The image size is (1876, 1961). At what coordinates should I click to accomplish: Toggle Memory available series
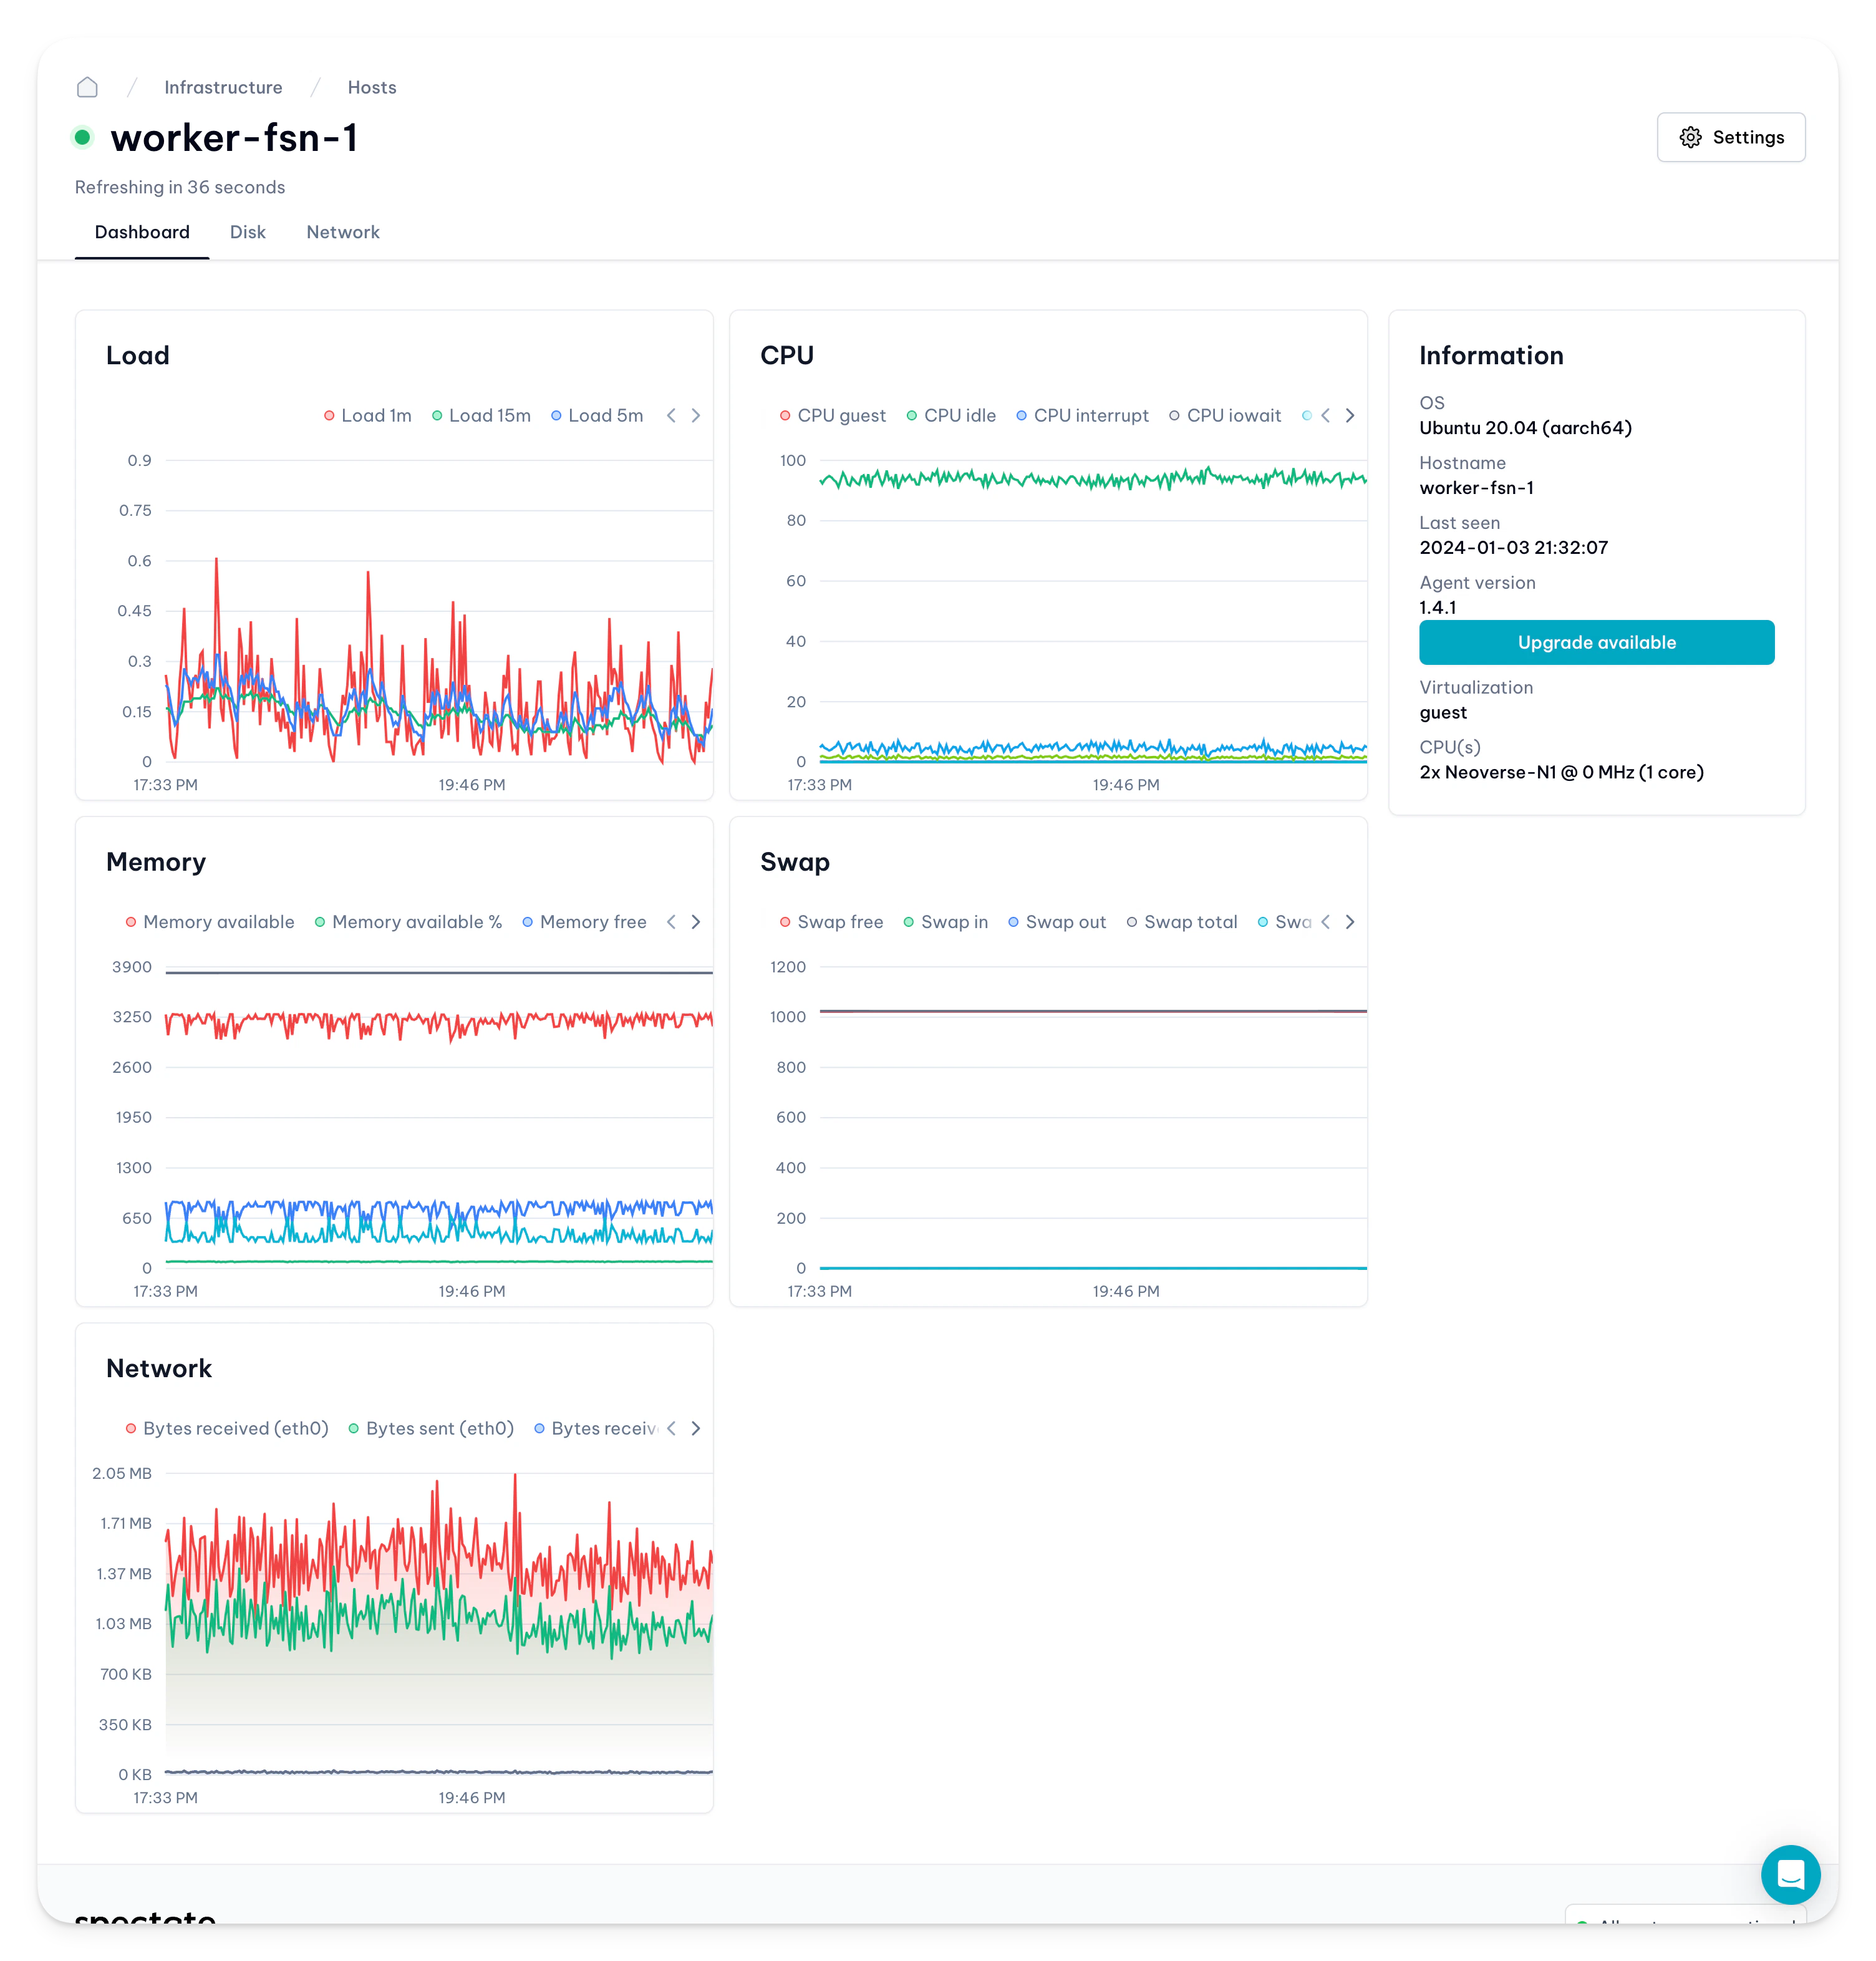pos(209,922)
